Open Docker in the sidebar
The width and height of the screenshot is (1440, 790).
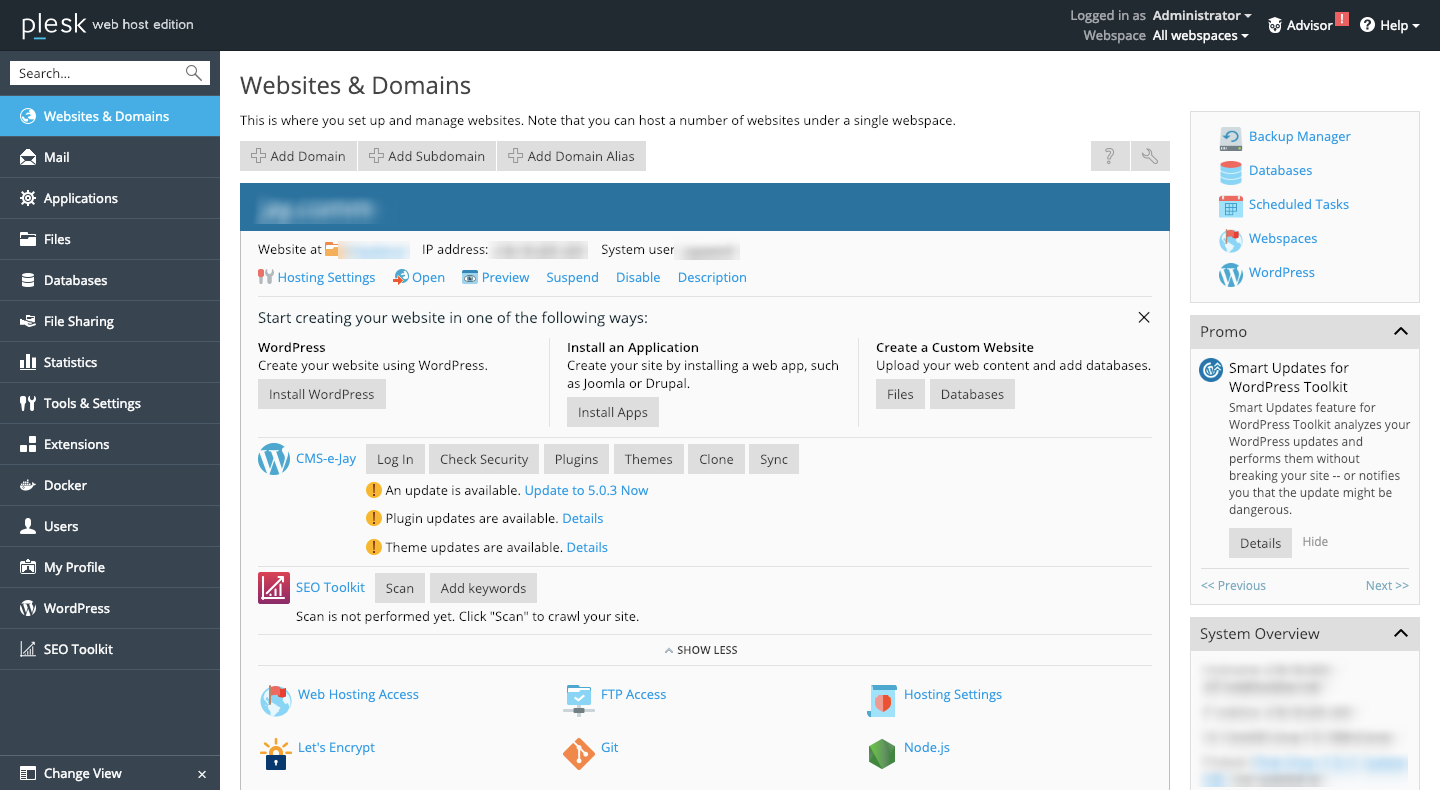tap(110, 485)
